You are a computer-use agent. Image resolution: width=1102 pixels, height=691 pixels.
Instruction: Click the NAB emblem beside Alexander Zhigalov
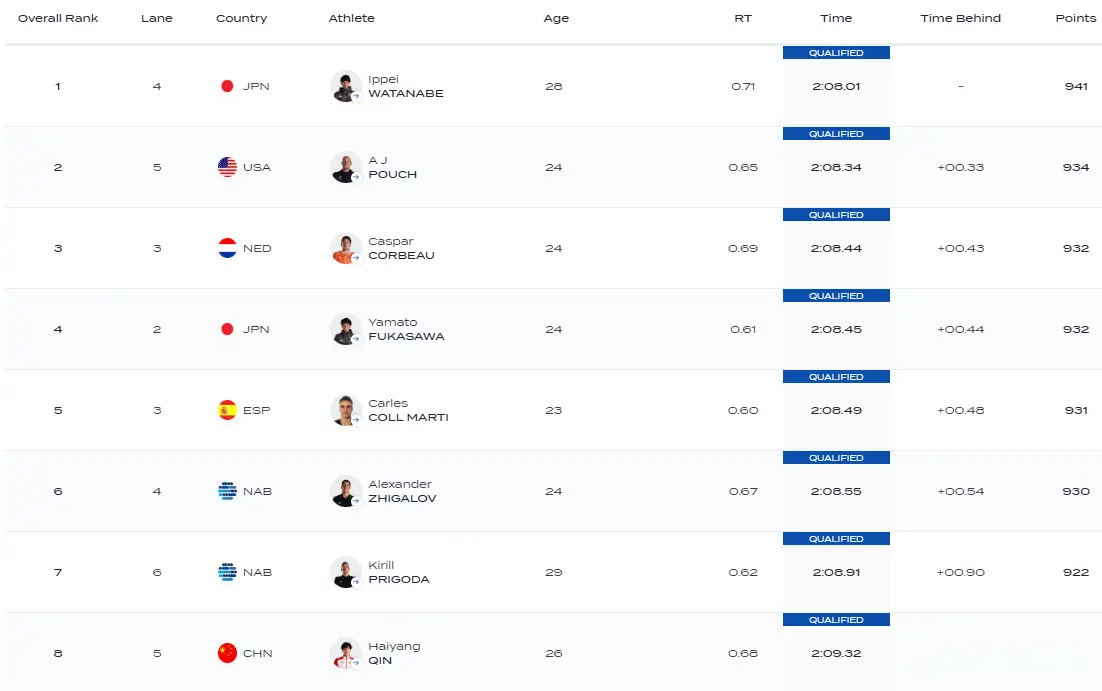coord(227,491)
